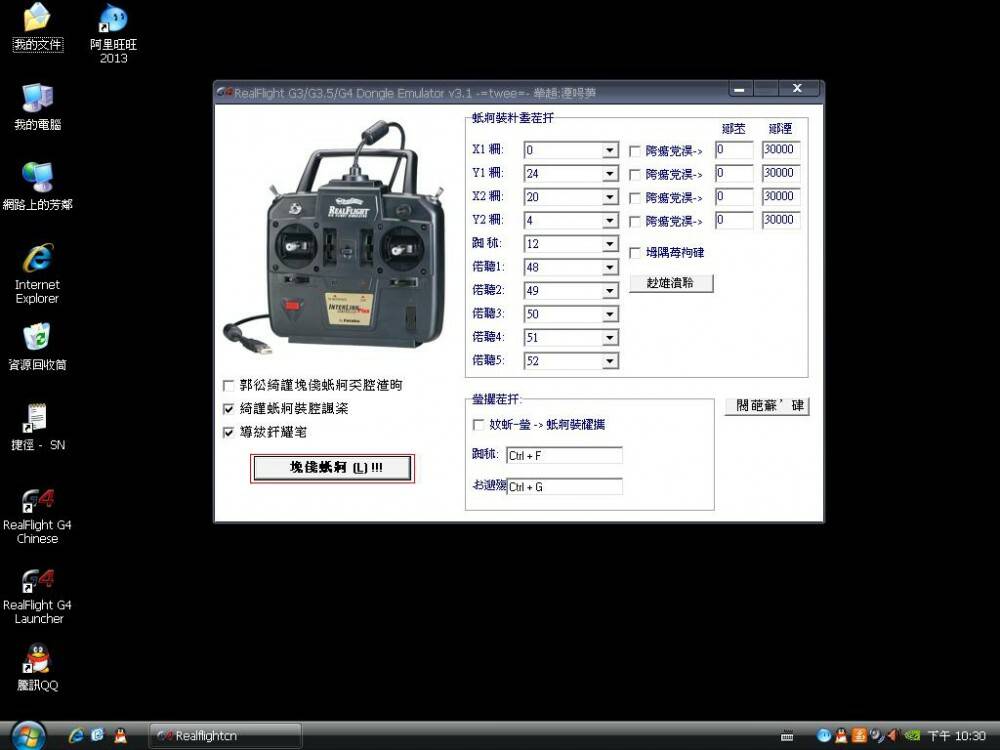
Task: Launch Internet Explorer from quick launch bar
Action: coord(76,735)
